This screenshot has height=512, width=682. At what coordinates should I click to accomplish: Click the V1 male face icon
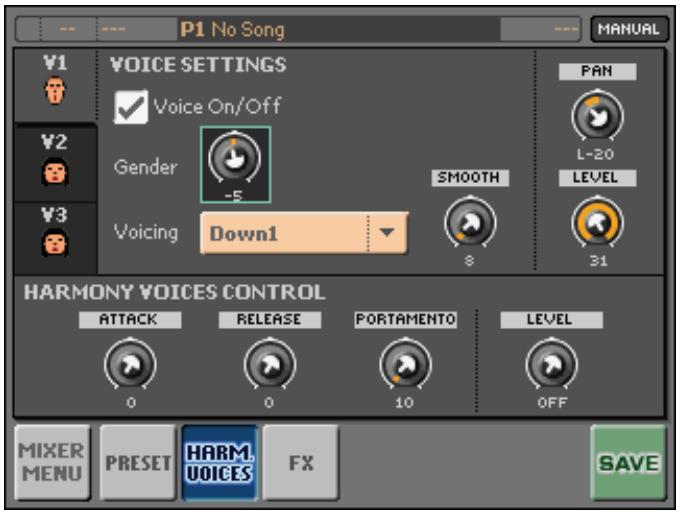[55, 90]
